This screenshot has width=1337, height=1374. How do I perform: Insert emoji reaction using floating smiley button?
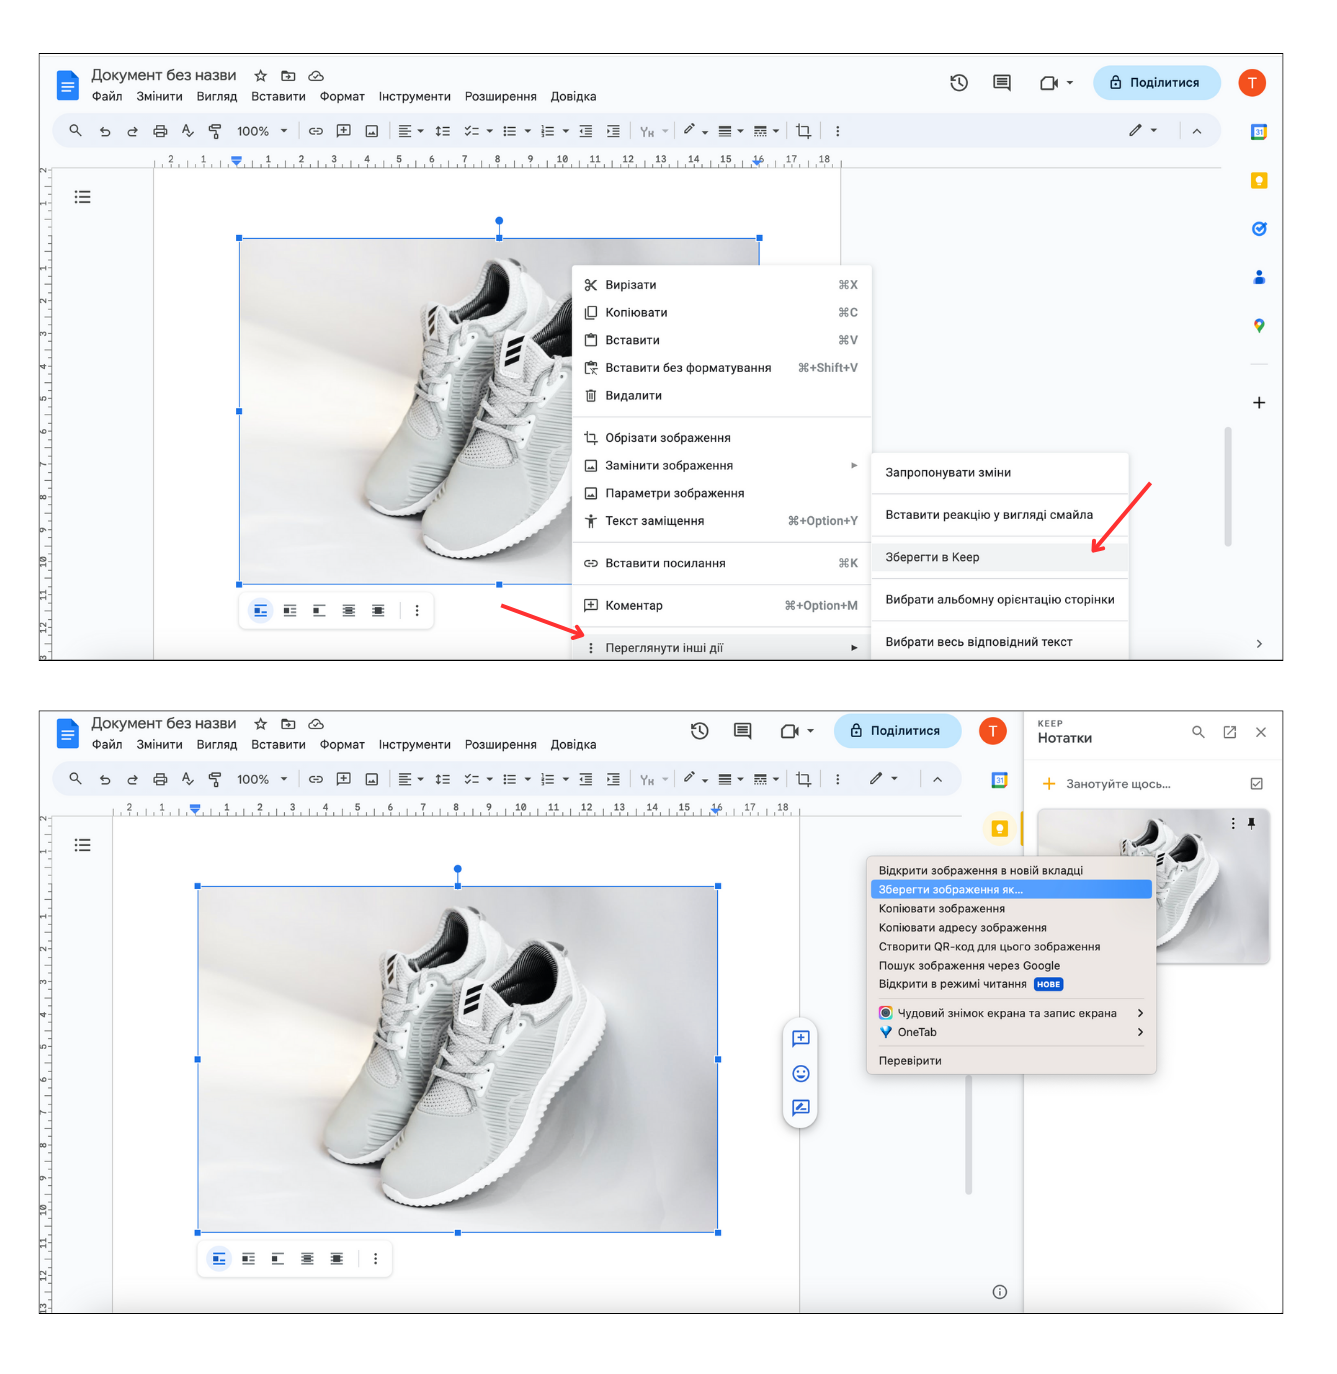pos(800,1073)
